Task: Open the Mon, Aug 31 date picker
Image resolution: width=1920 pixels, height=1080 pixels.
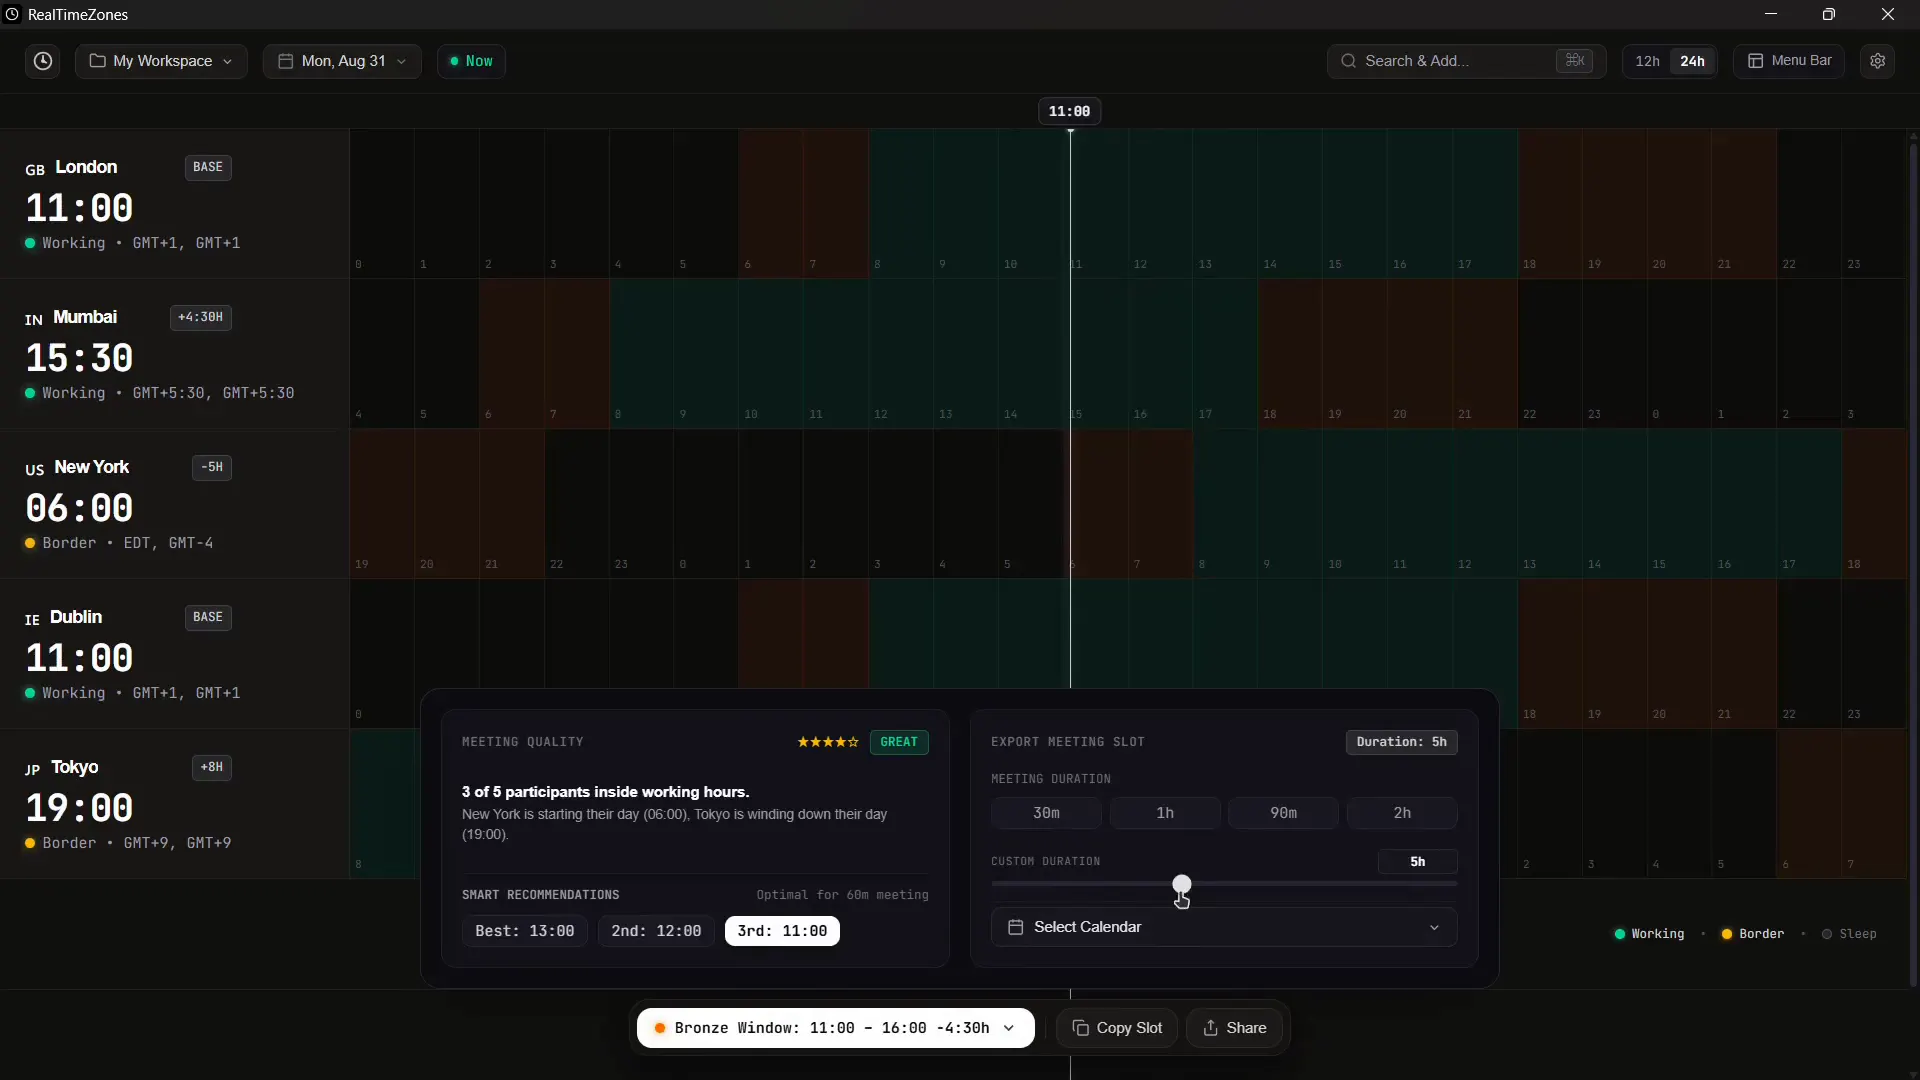Action: point(342,61)
